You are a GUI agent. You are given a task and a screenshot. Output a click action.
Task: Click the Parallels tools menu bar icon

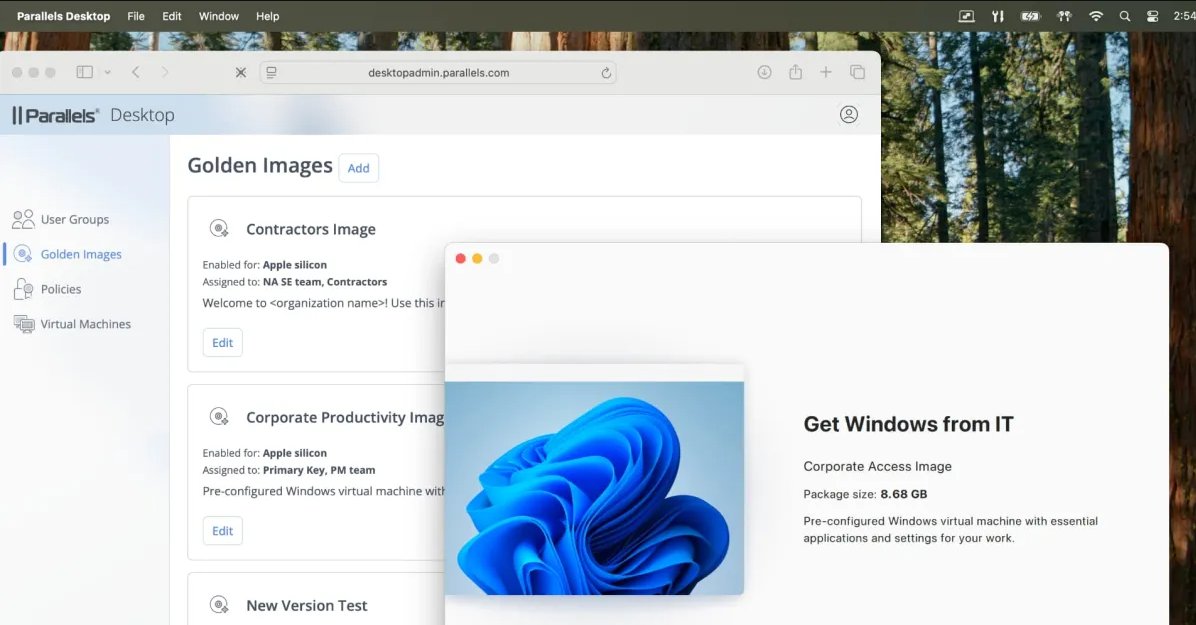click(998, 16)
